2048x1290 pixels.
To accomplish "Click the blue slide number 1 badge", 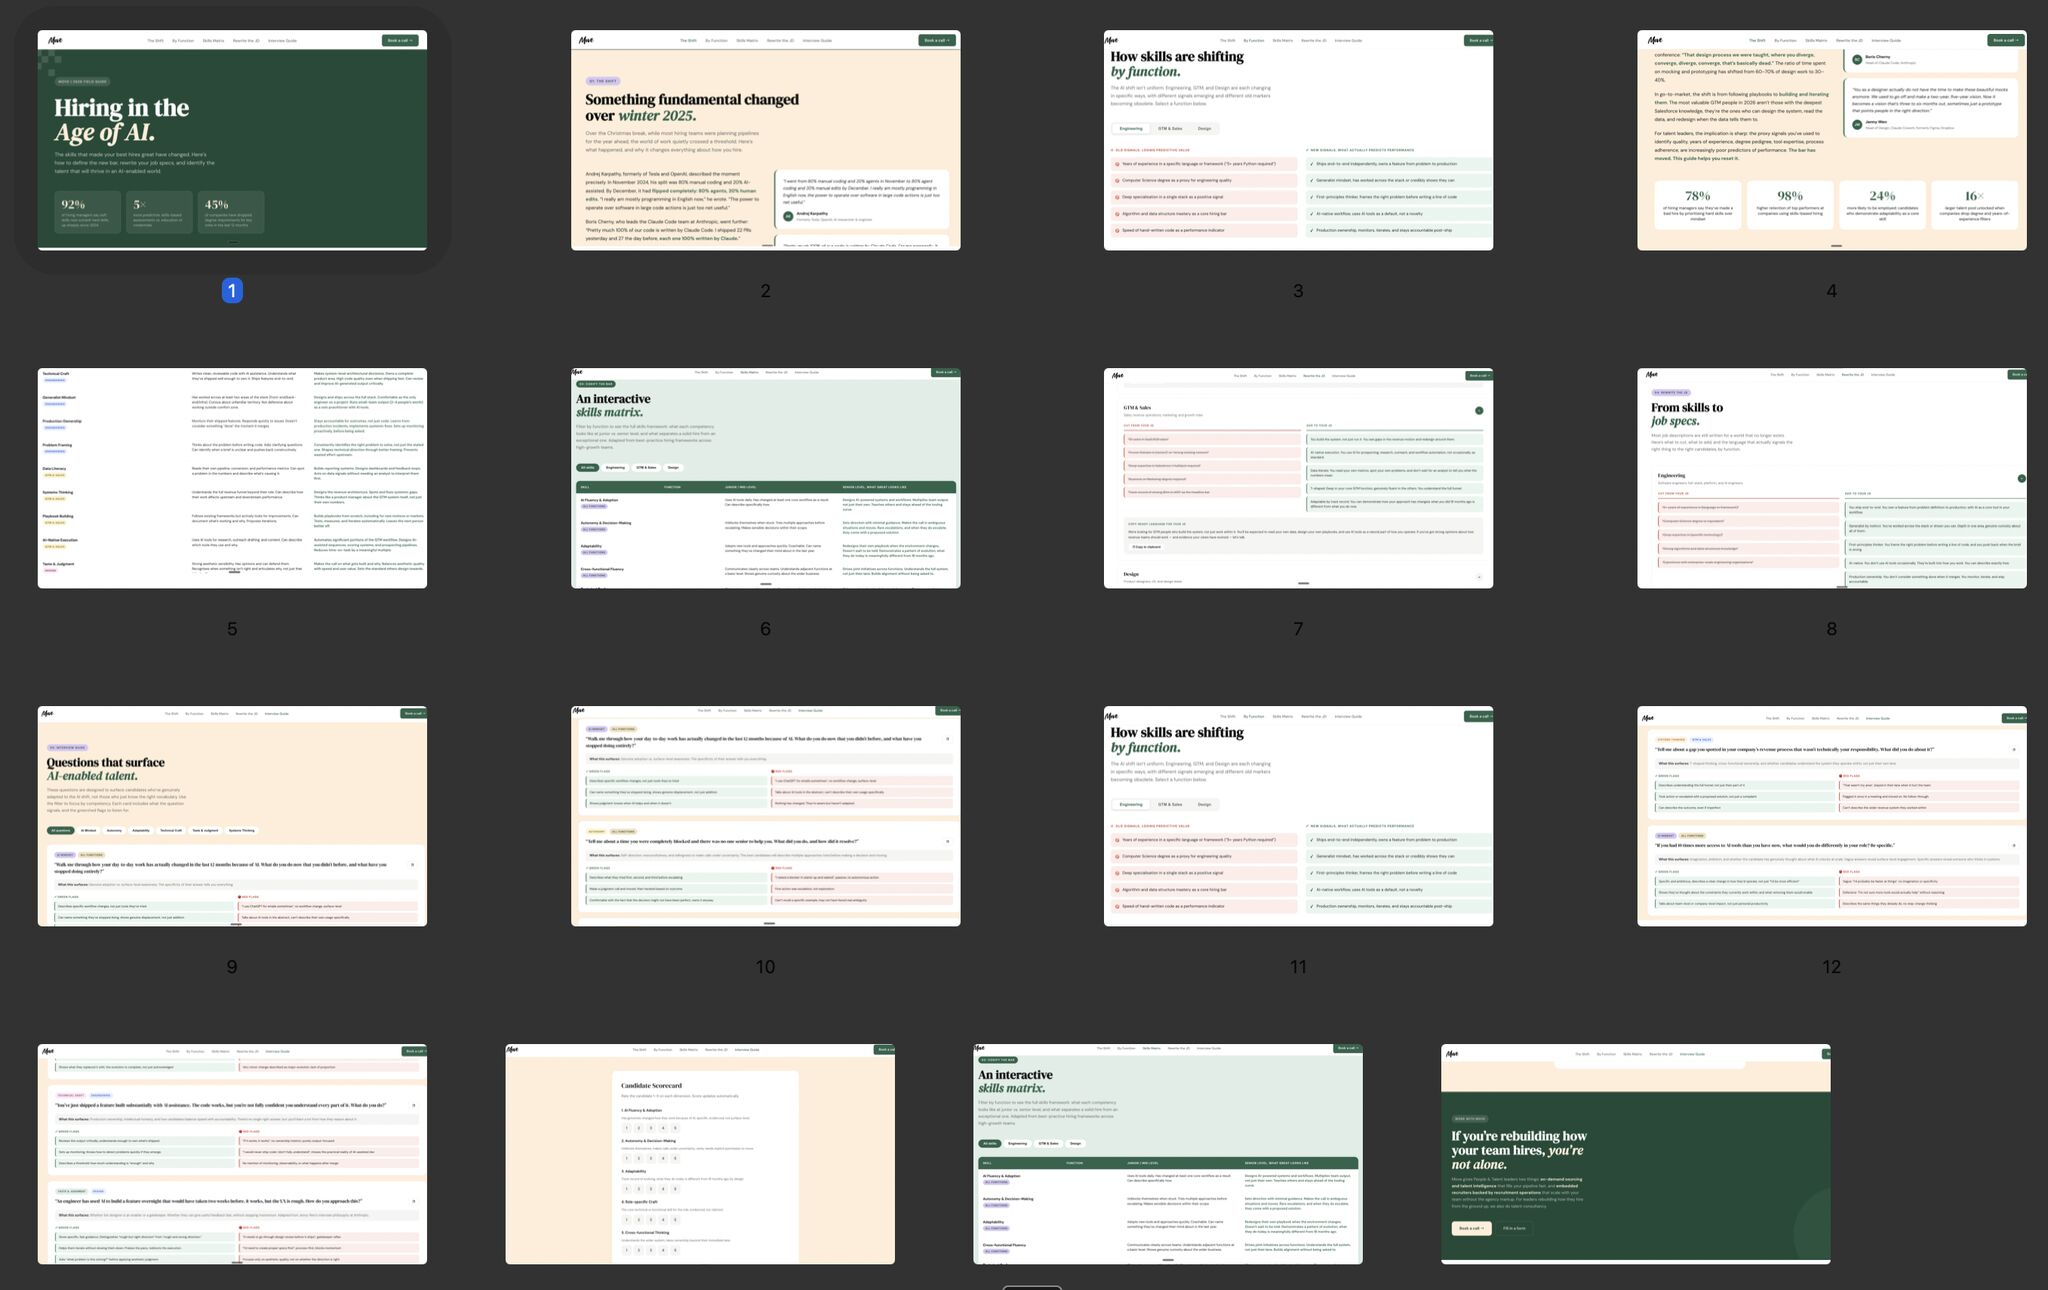I will 232,291.
